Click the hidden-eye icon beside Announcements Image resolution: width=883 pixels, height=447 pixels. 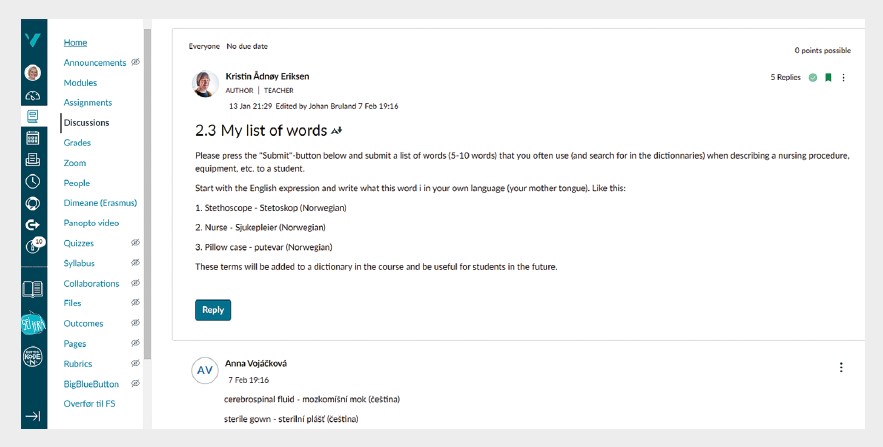[135, 62]
